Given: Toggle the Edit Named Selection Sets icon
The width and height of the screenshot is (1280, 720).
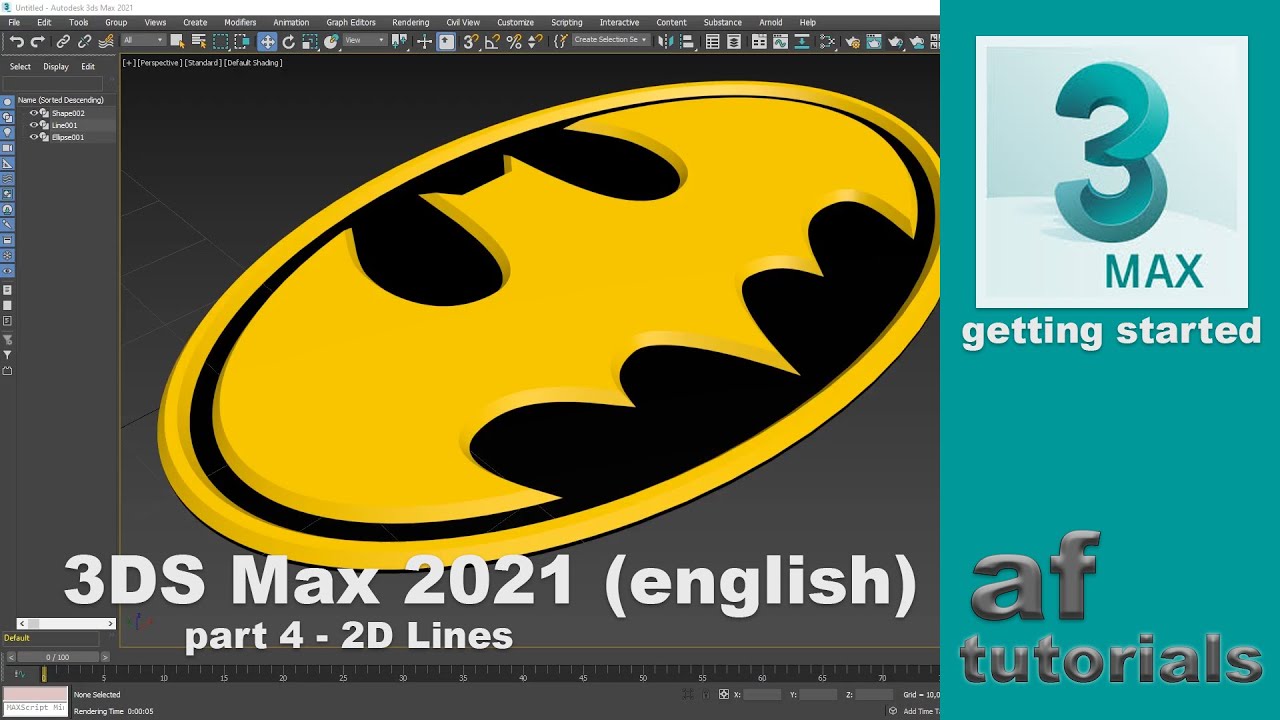Looking at the screenshot, I should (560, 41).
